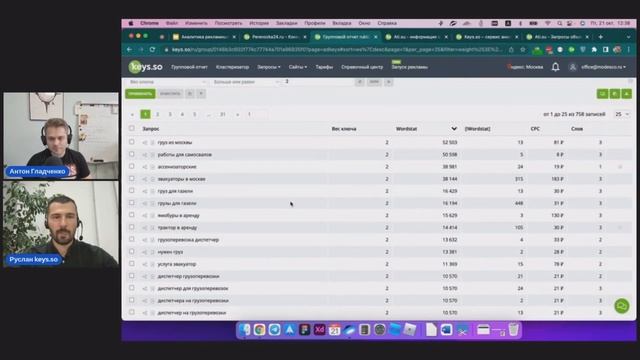Click the browser back arrow
Viewport: 640px width, 360px height.
pos(129,49)
